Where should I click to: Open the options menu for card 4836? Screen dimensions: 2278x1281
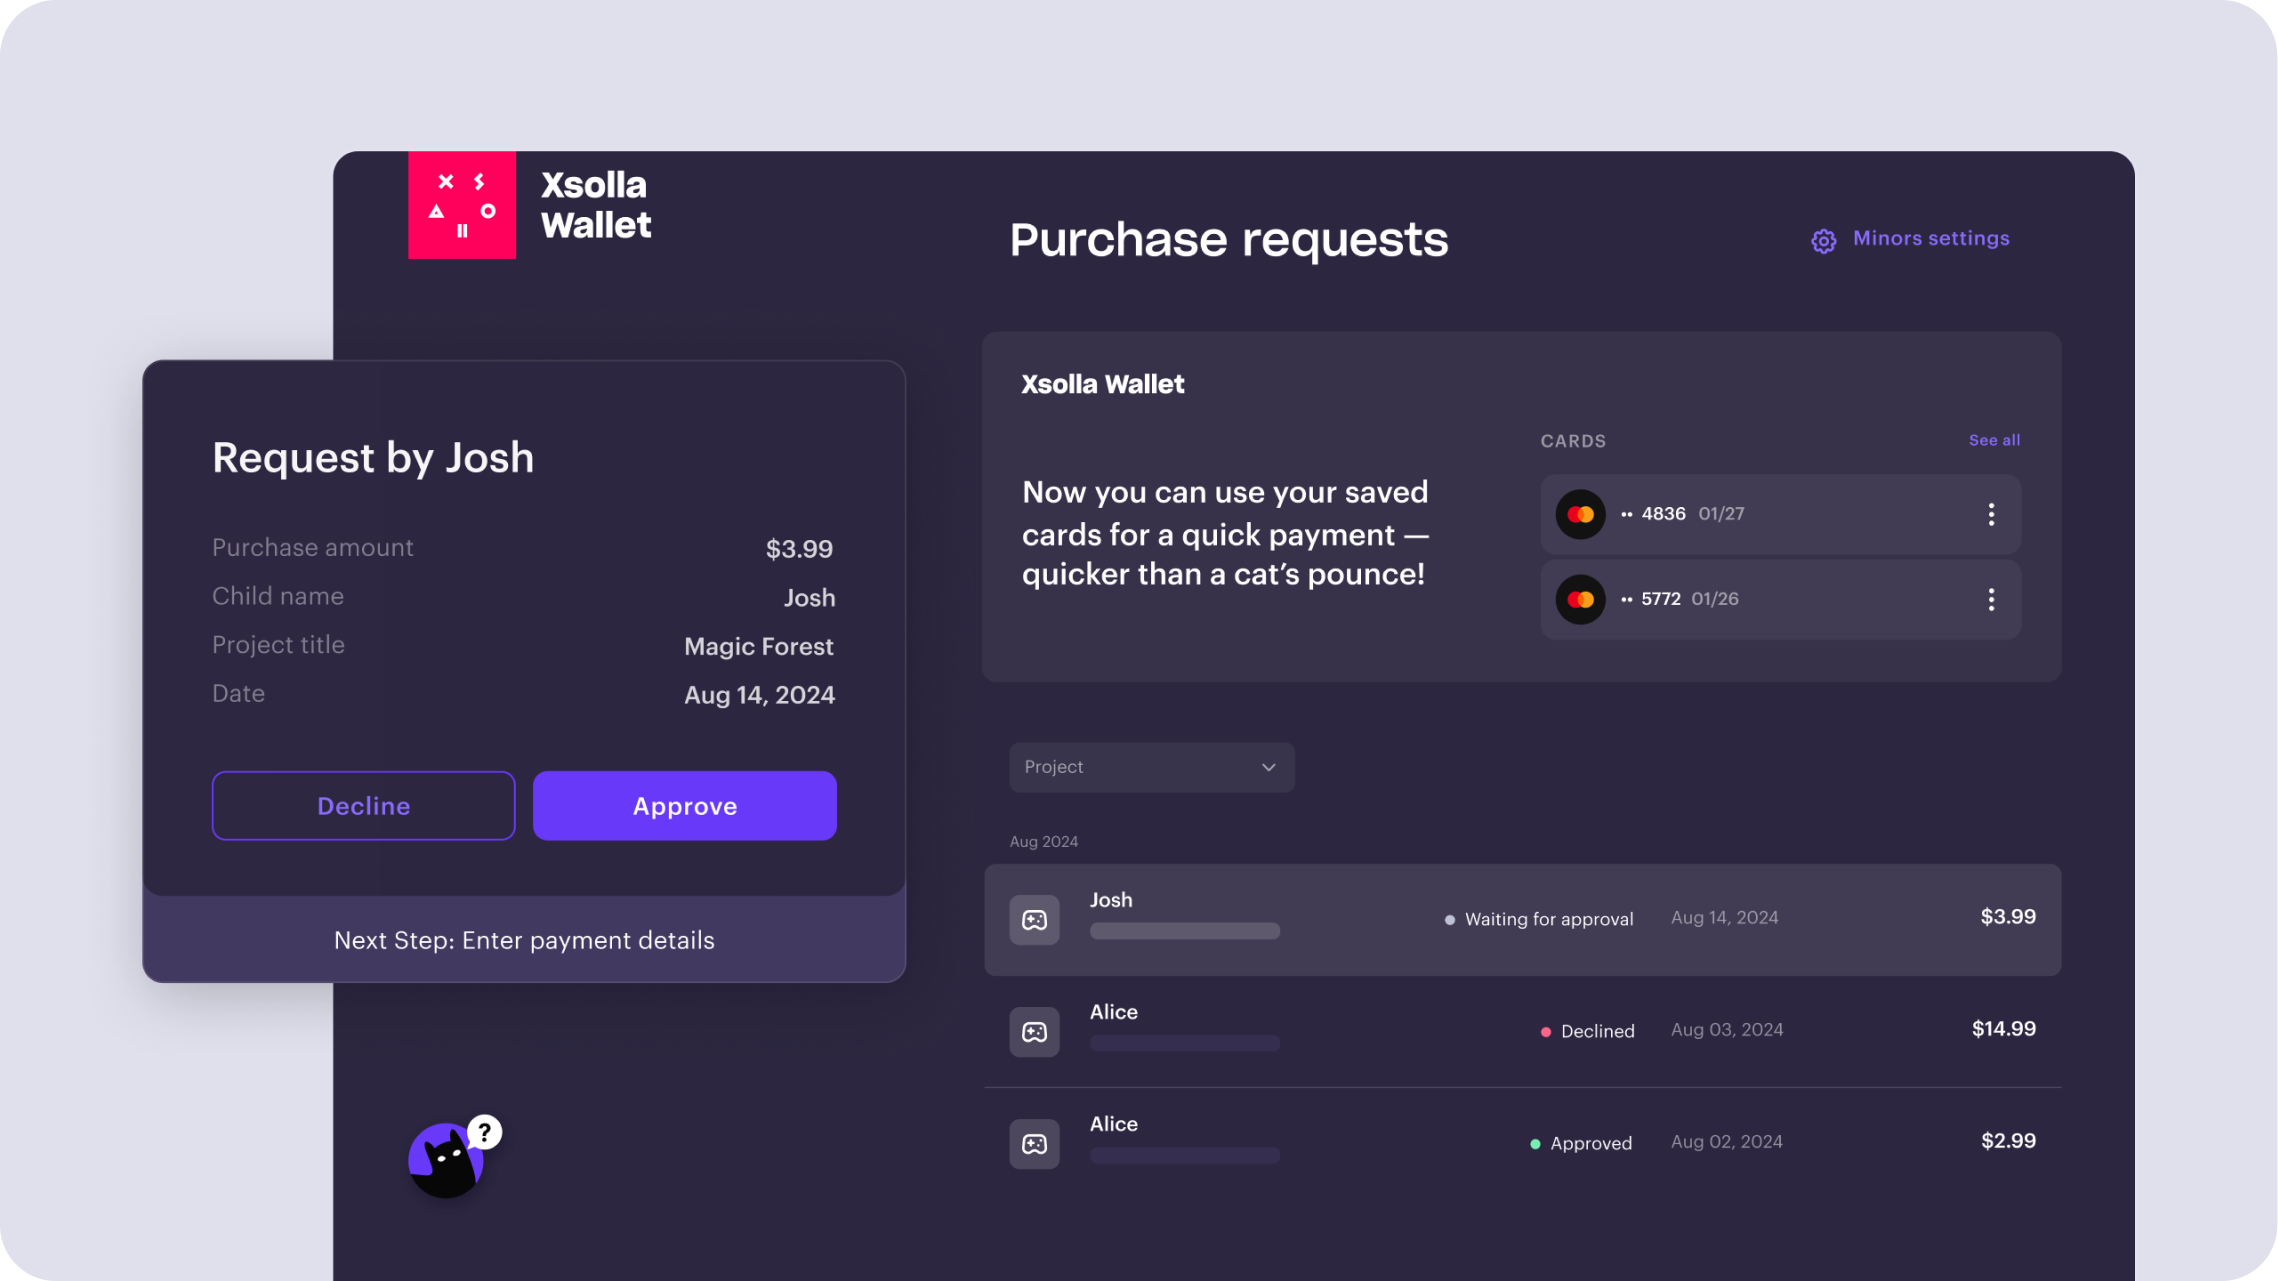[x=1991, y=514]
